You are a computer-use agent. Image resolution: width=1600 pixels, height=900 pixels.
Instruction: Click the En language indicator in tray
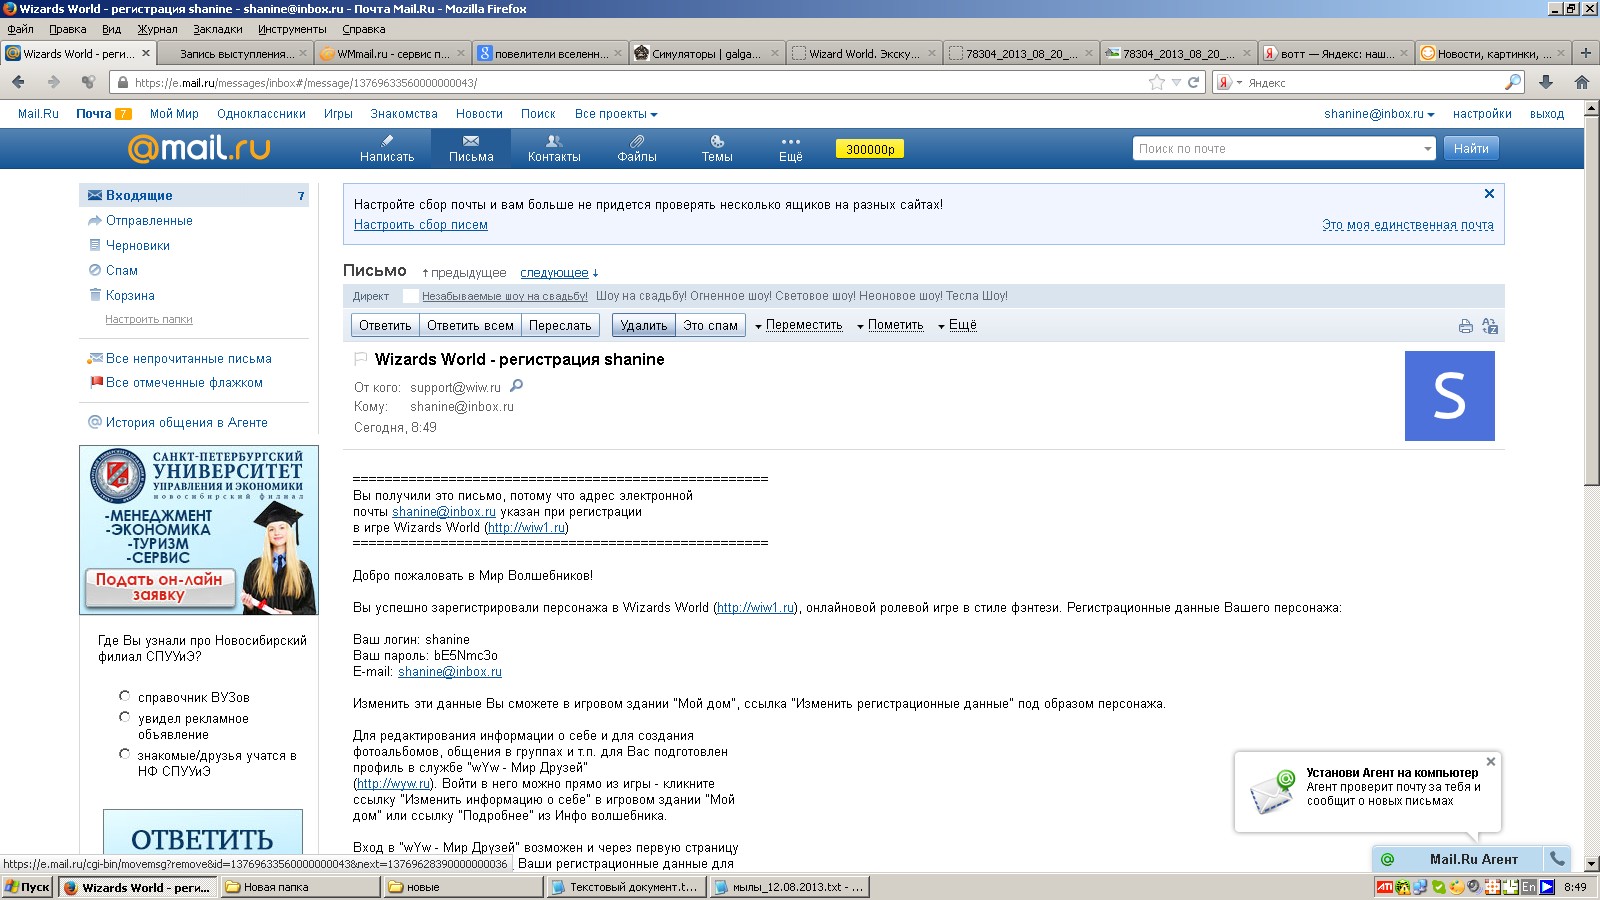coord(1528,887)
